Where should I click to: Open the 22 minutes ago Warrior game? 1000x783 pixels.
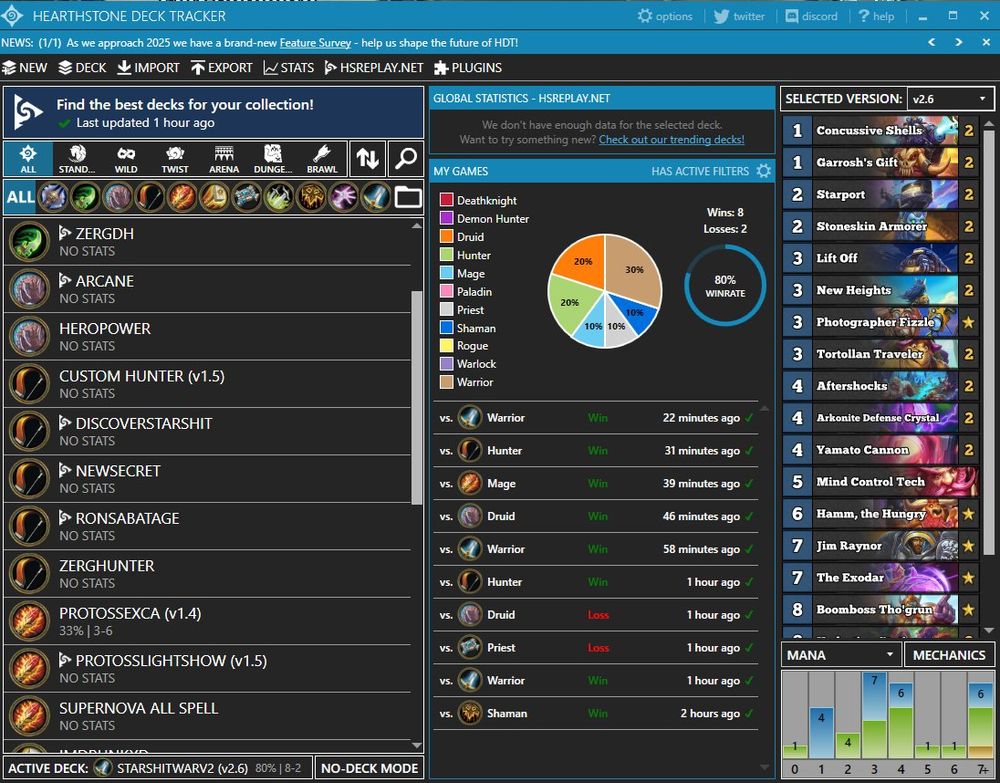point(596,418)
